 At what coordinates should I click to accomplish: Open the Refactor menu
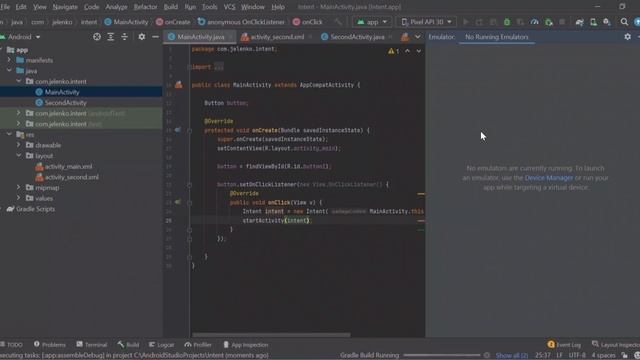(x=145, y=7)
